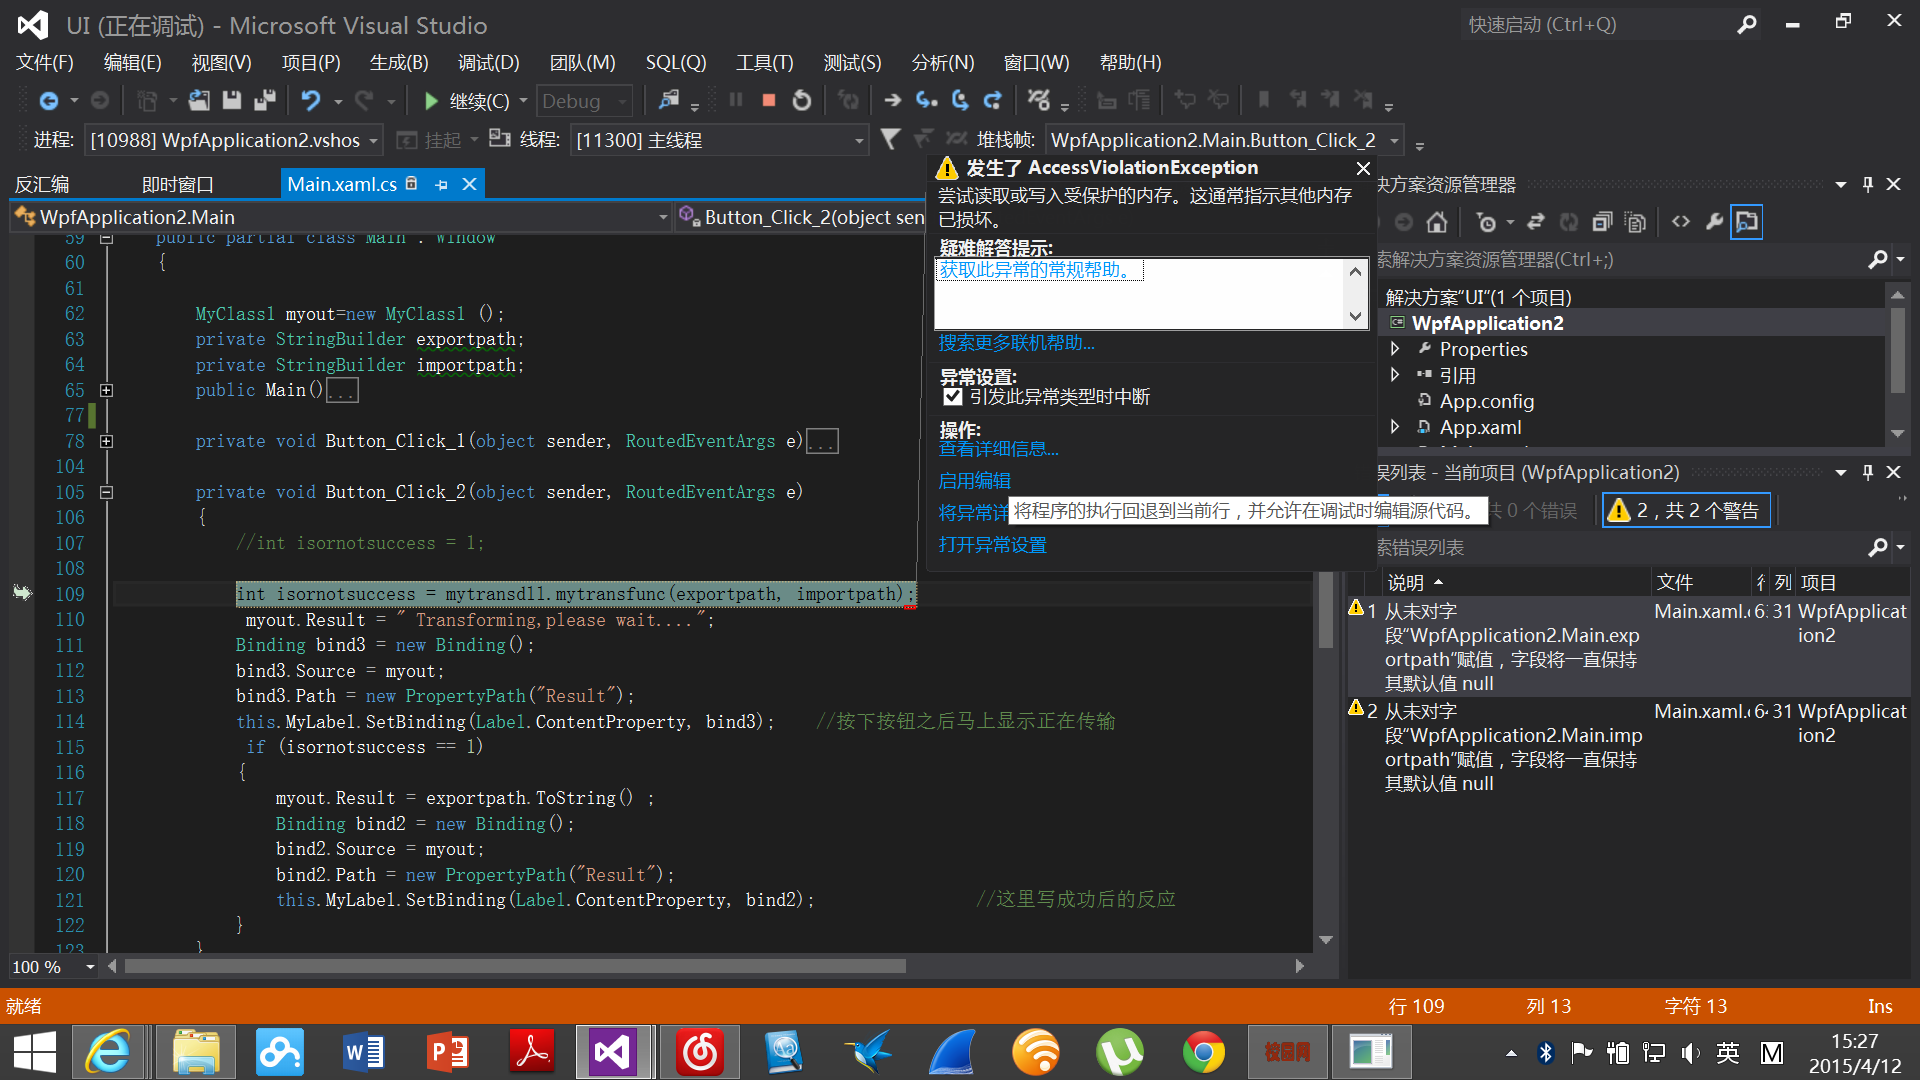Click Refresh icon in Solution Explorer toolbar
This screenshot has height=1080, width=1920.
(x=1569, y=222)
